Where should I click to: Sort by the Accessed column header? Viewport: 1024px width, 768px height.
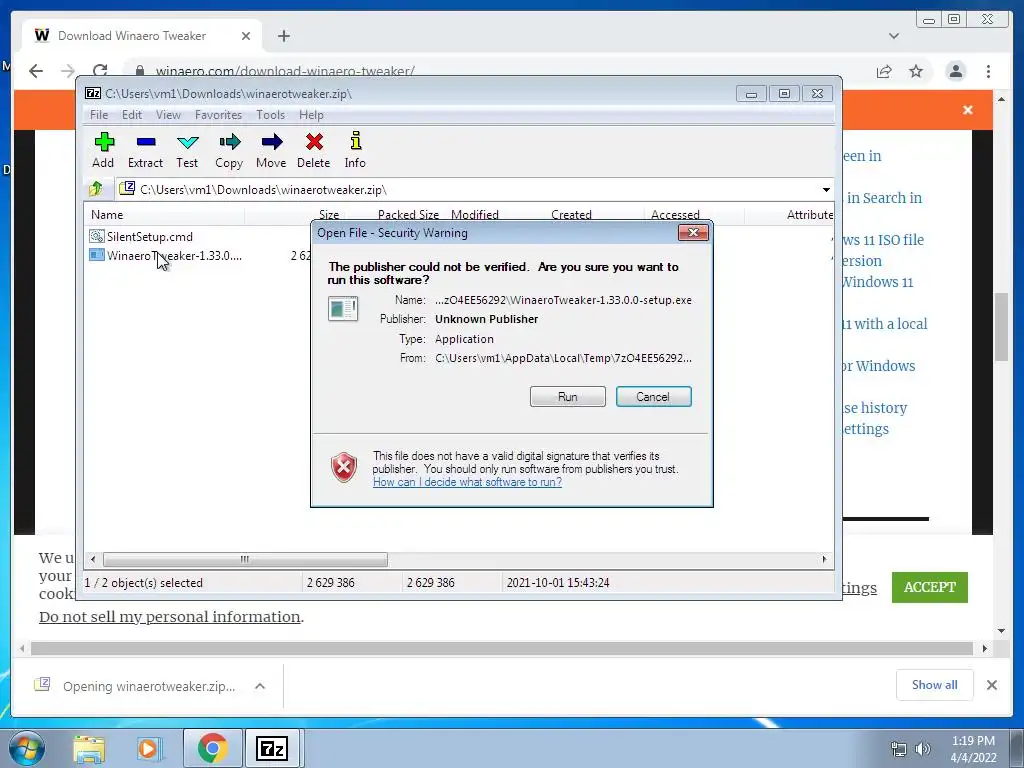[x=675, y=214]
